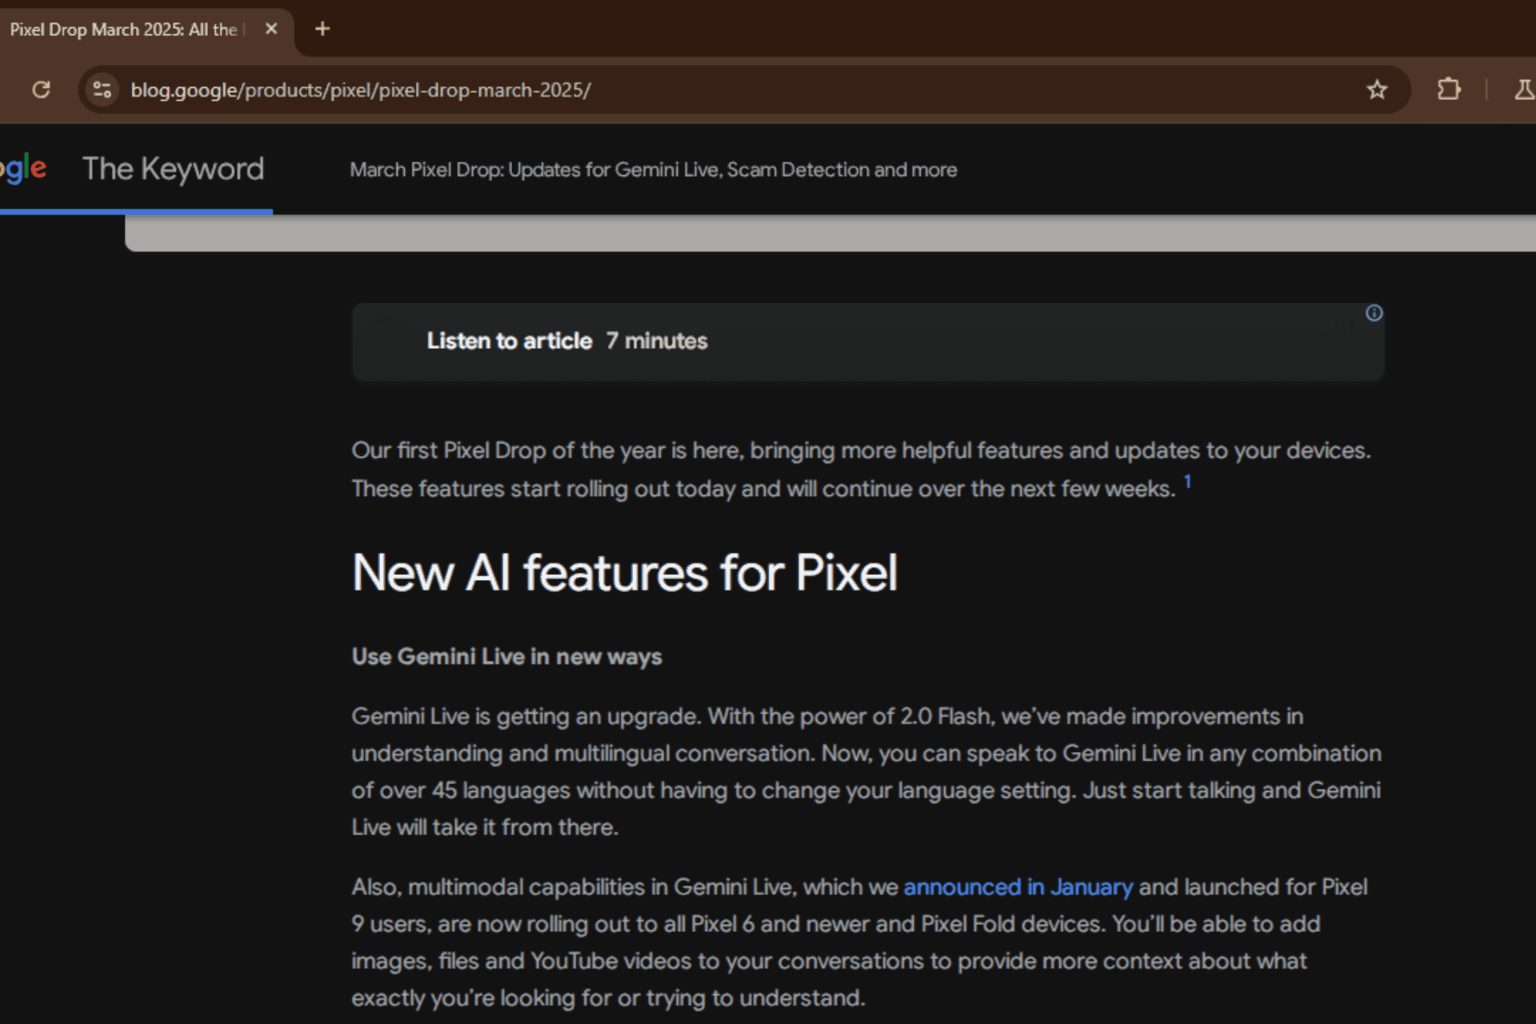1536x1024 pixels.
Task: Open the Extensions puzzle icon
Action: pos(1448,90)
